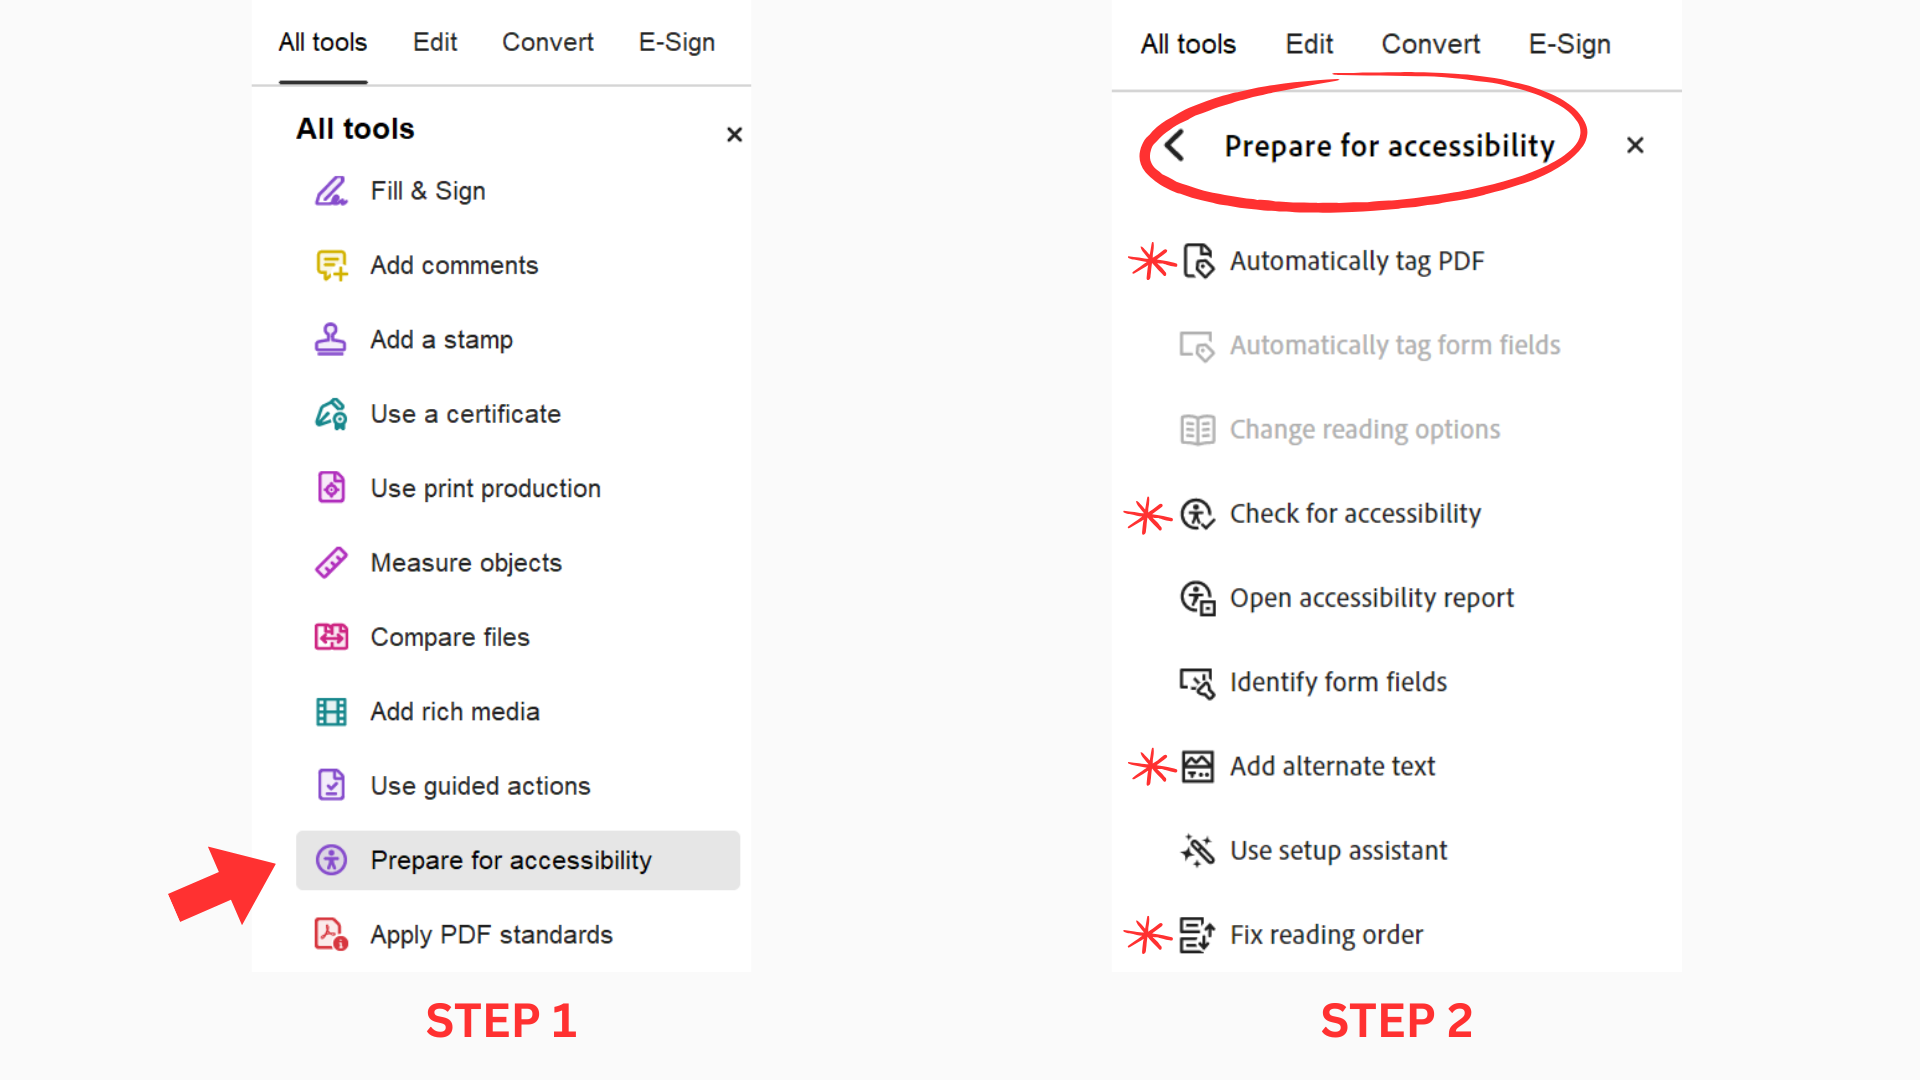
Task: Click the Measure objects ruler icon
Action: pos(331,563)
